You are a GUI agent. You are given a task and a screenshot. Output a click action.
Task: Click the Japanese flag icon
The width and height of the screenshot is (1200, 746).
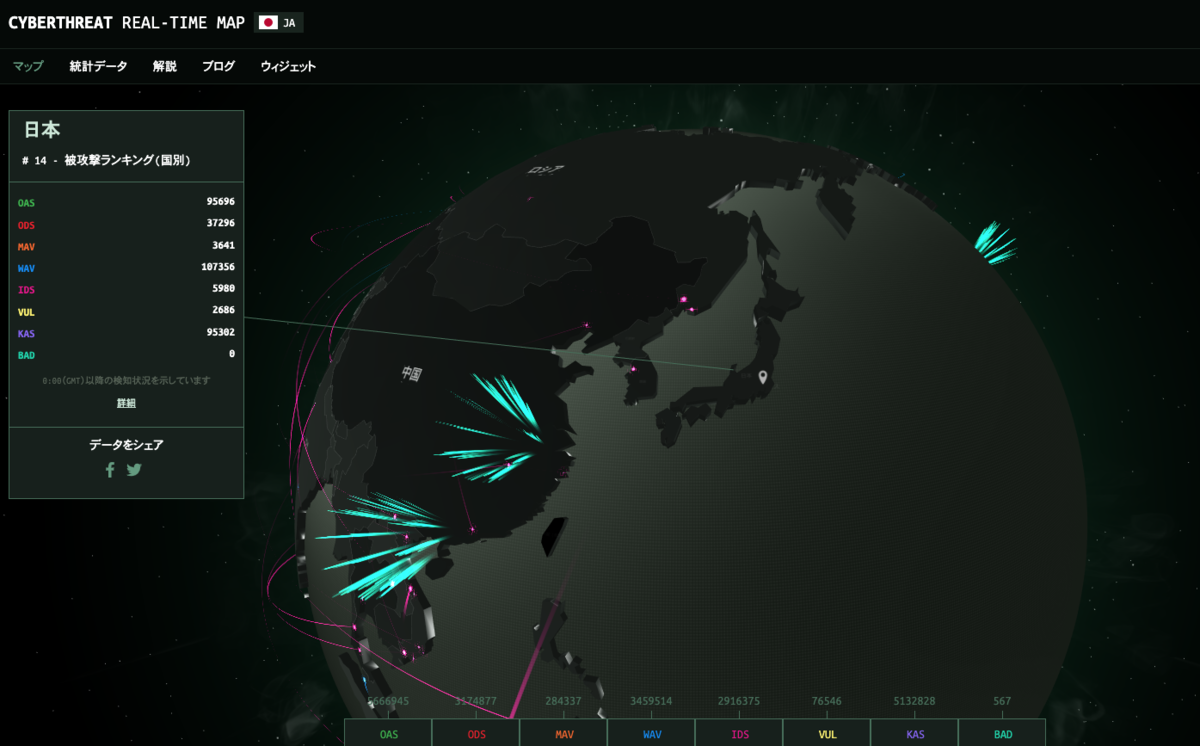pyautogui.click(x=268, y=22)
